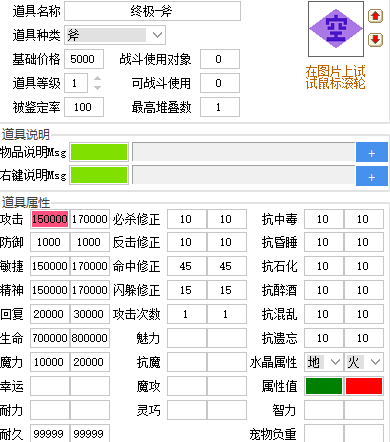Click the first 抗混乱 field
Image resolution: width=390 pixels, height=442 pixels.
324,314
